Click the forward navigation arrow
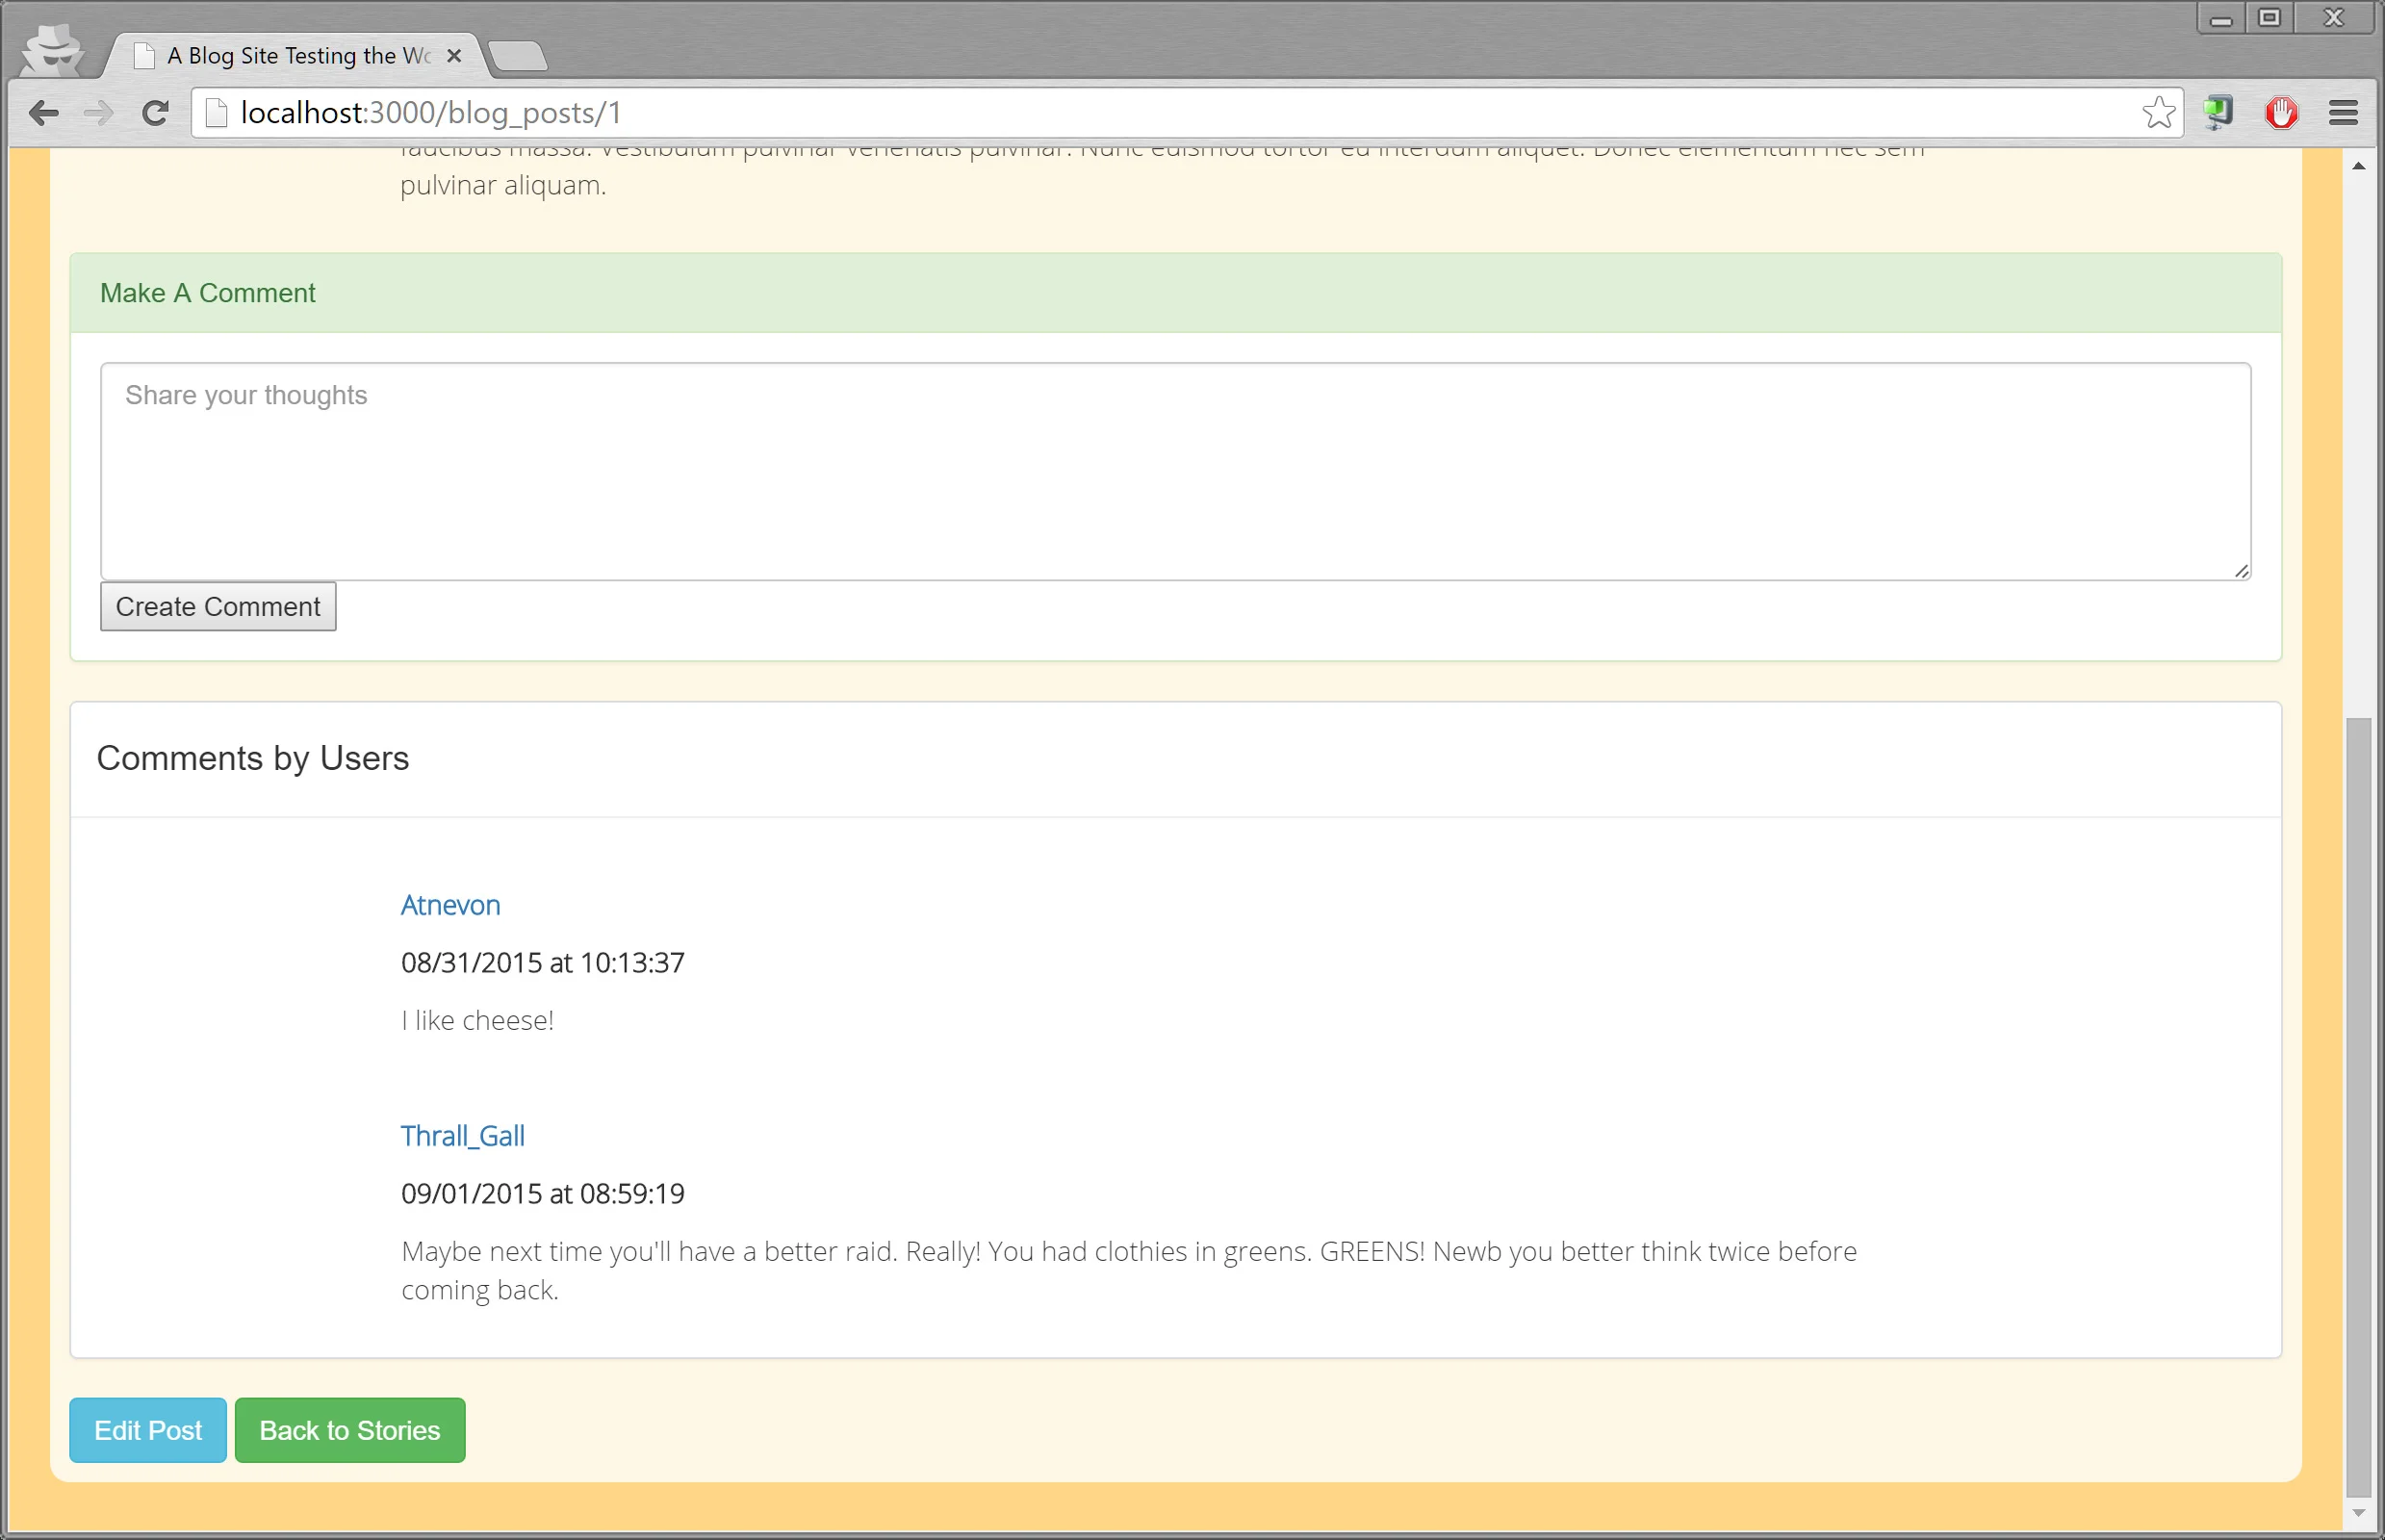Screen dimensions: 2385x1540 99,113
